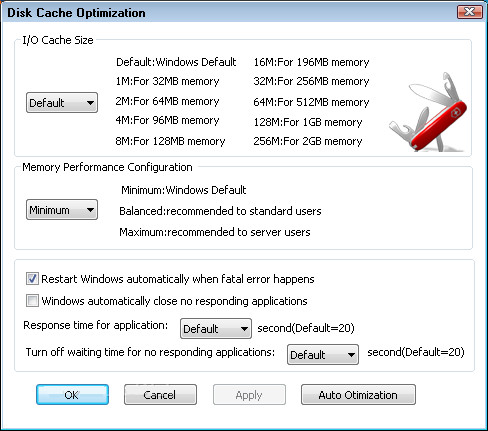The height and width of the screenshot is (431, 488).
Task: Close the Disk Cache Optimization dialog
Action: tap(470, 12)
